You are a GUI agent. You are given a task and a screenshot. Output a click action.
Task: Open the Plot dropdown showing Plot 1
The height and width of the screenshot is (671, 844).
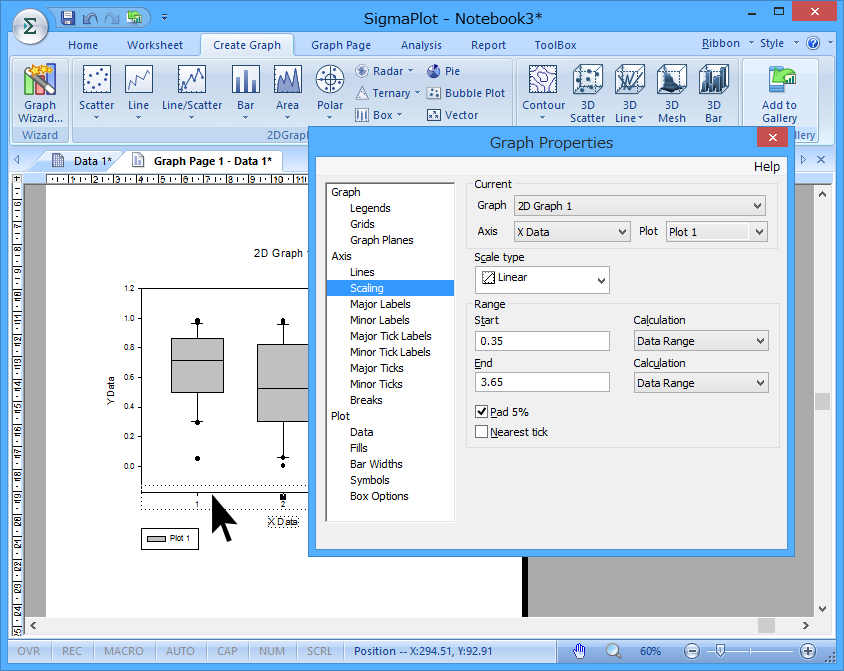[716, 232]
